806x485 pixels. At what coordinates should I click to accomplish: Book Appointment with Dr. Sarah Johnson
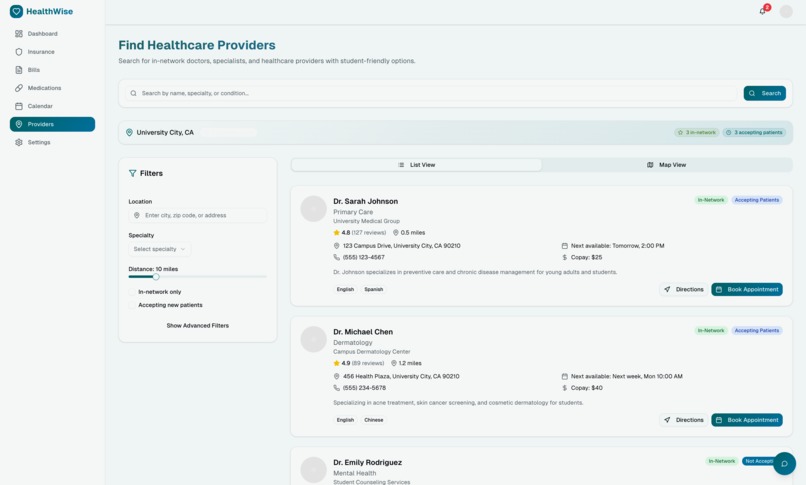pos(747,289)
